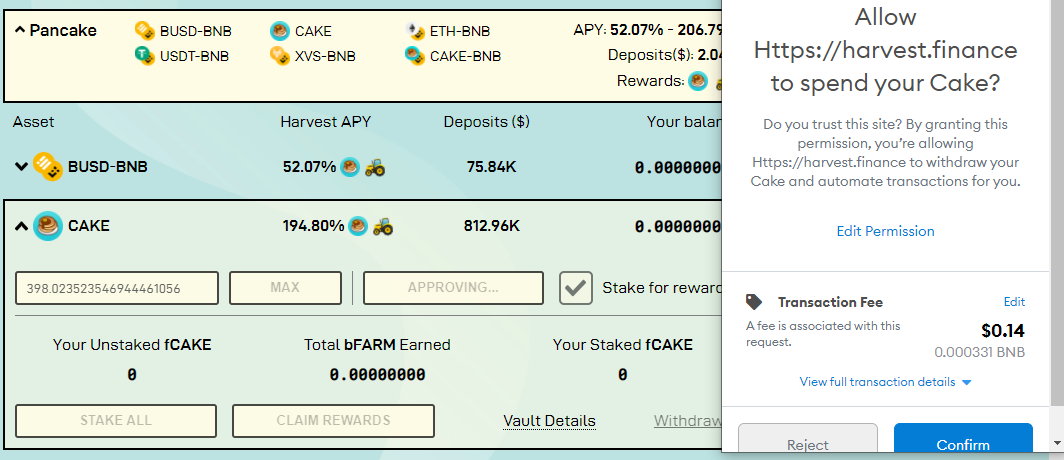Click the ETH-BNB token icon in header
This screenshot has height=460, width=1064.
coord(415,31)
